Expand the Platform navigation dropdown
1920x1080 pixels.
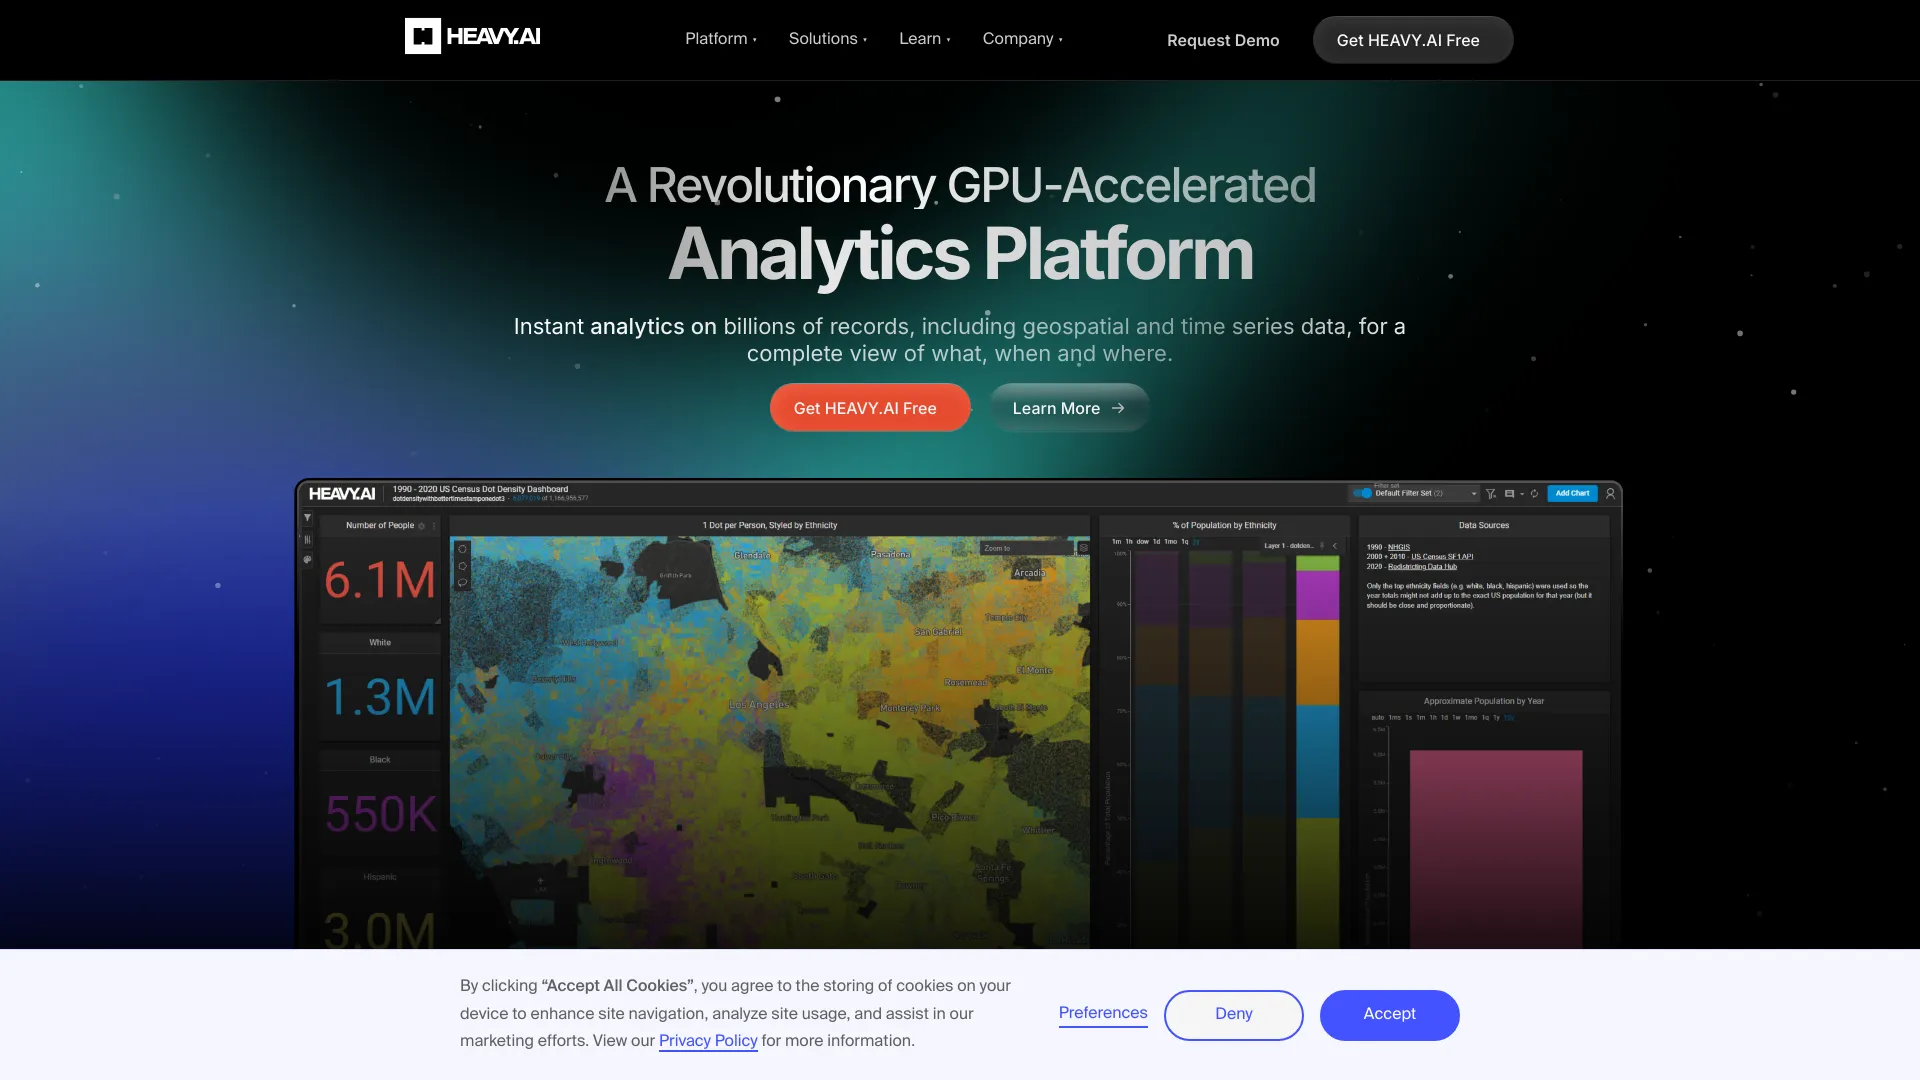tap(721, 38)
